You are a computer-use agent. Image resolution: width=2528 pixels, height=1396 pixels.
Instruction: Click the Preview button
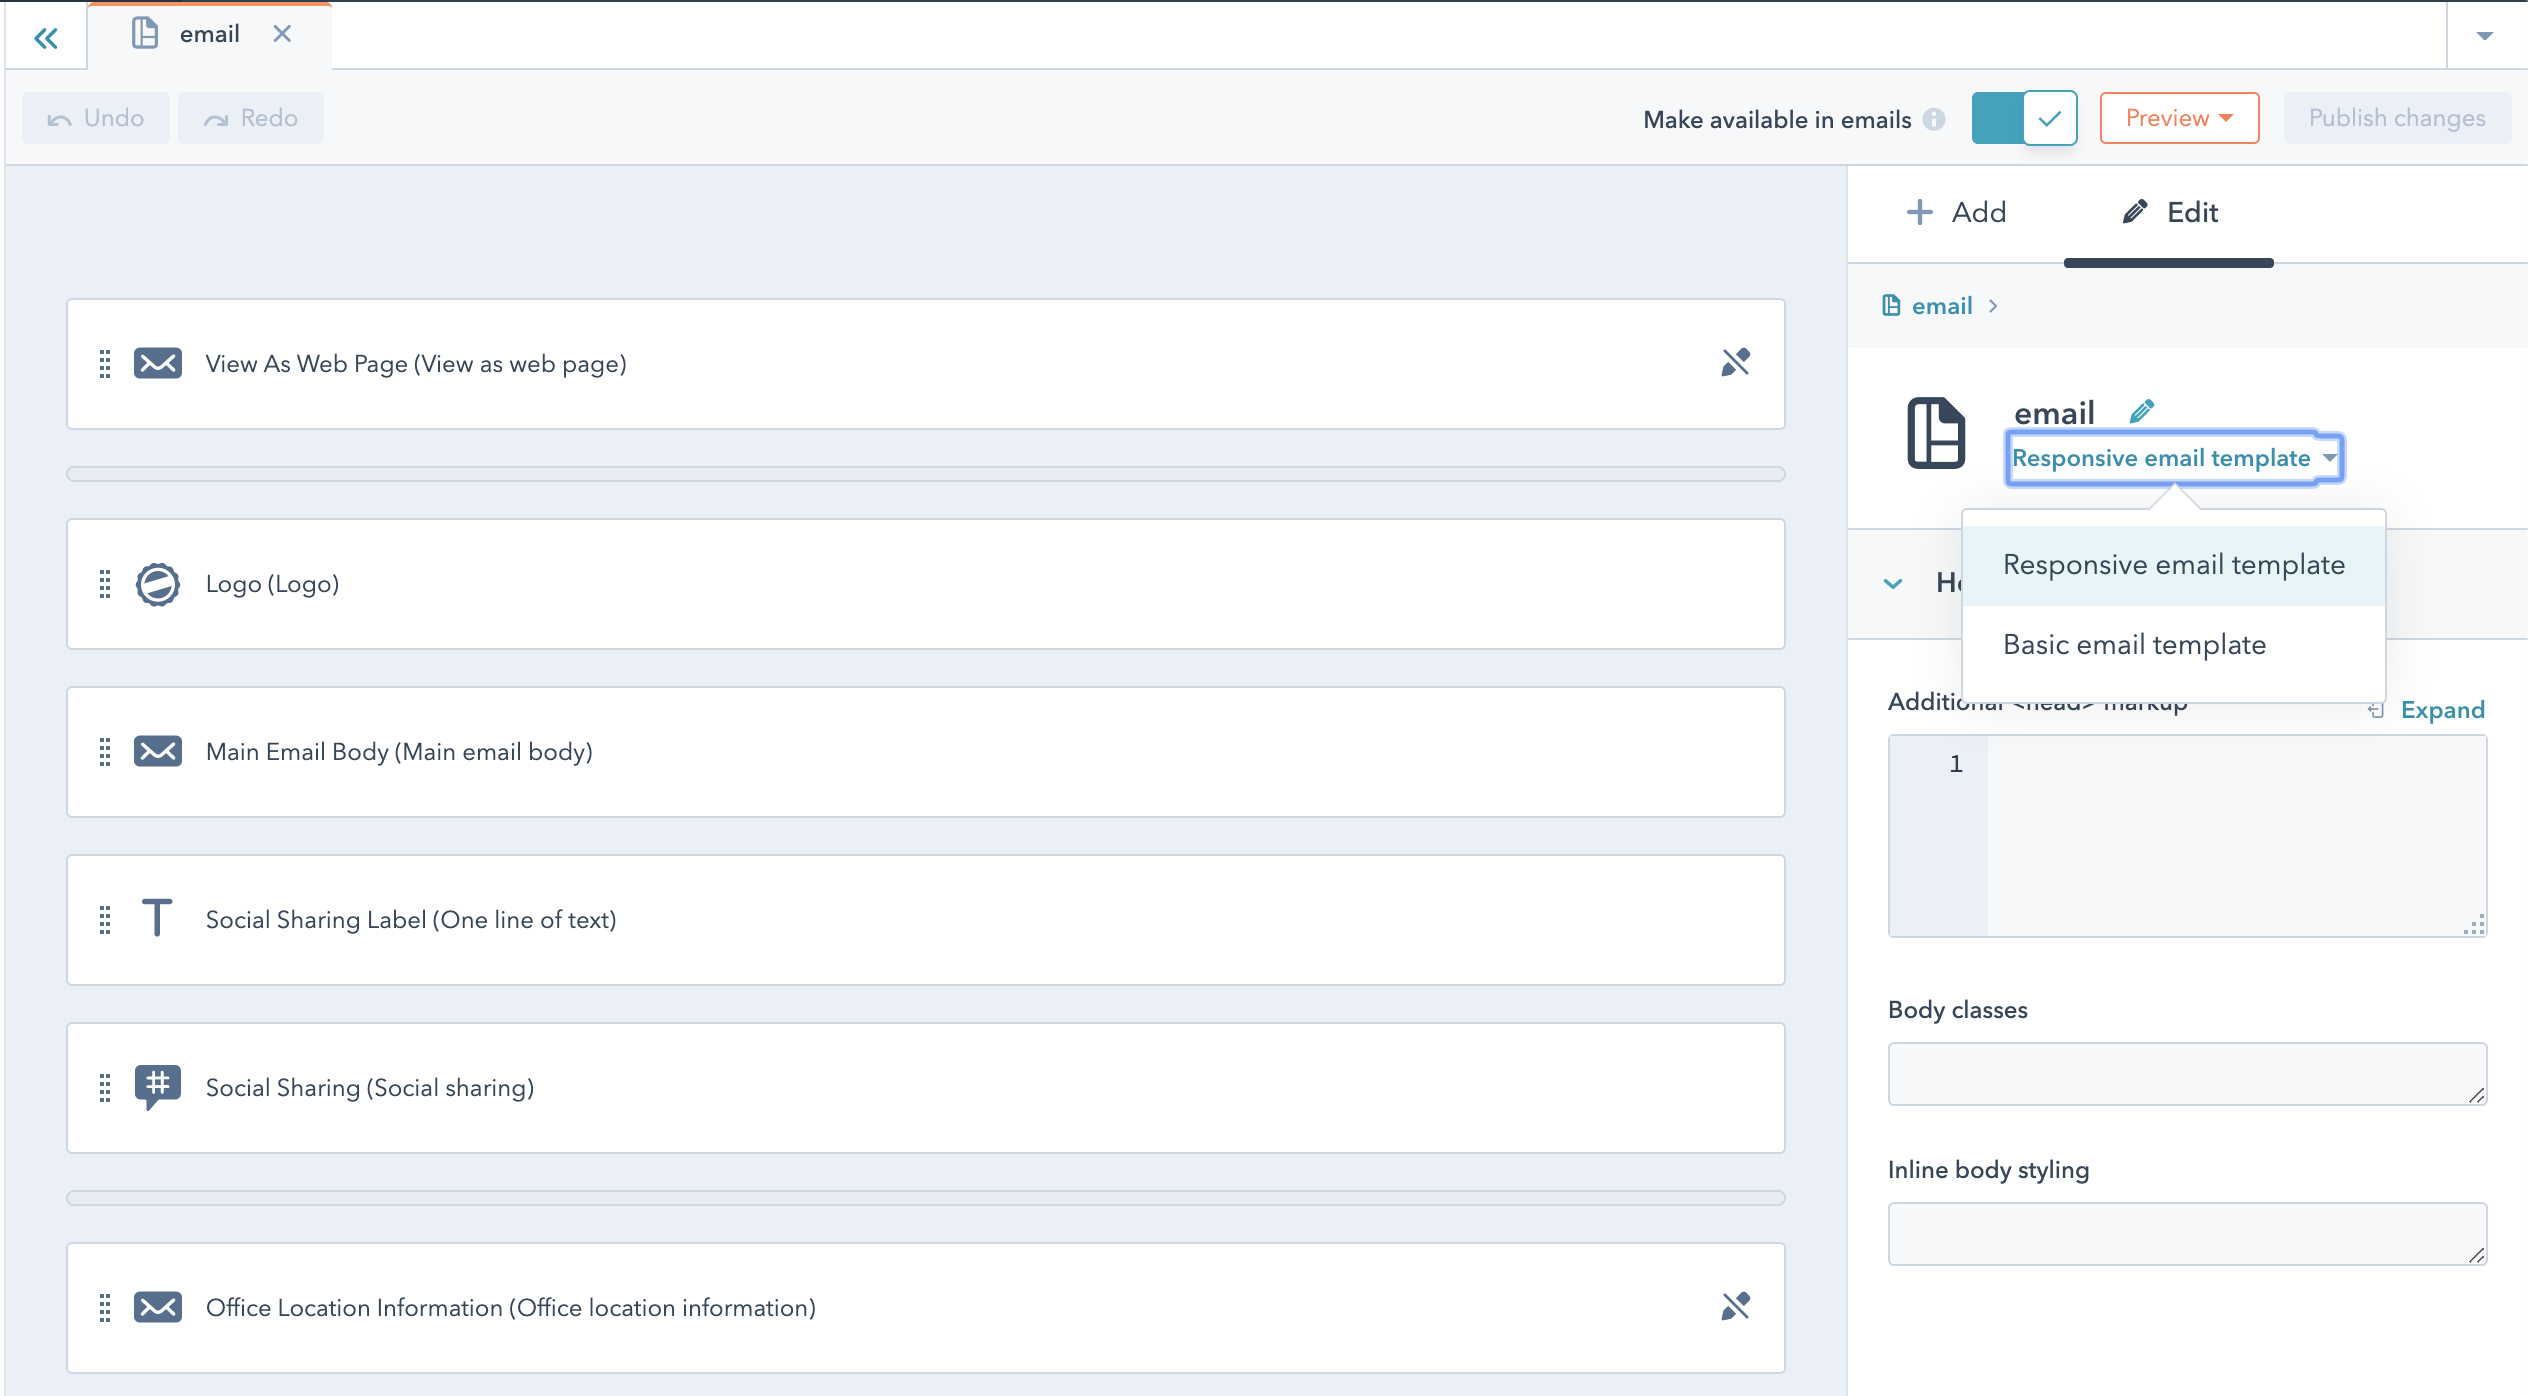[2177, 117]
